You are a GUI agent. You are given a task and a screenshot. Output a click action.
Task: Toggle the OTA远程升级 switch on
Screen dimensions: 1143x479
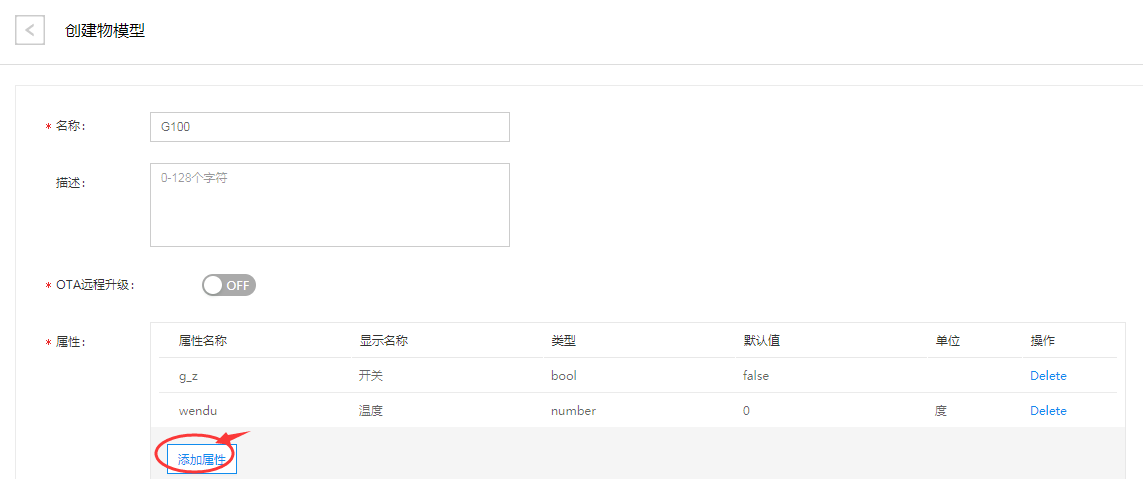229,285
